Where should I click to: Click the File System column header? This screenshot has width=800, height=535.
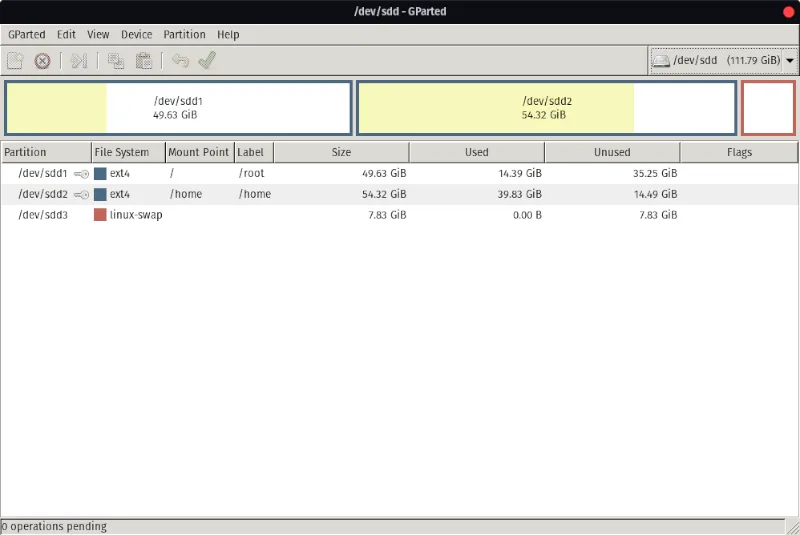tap(121, 153)
